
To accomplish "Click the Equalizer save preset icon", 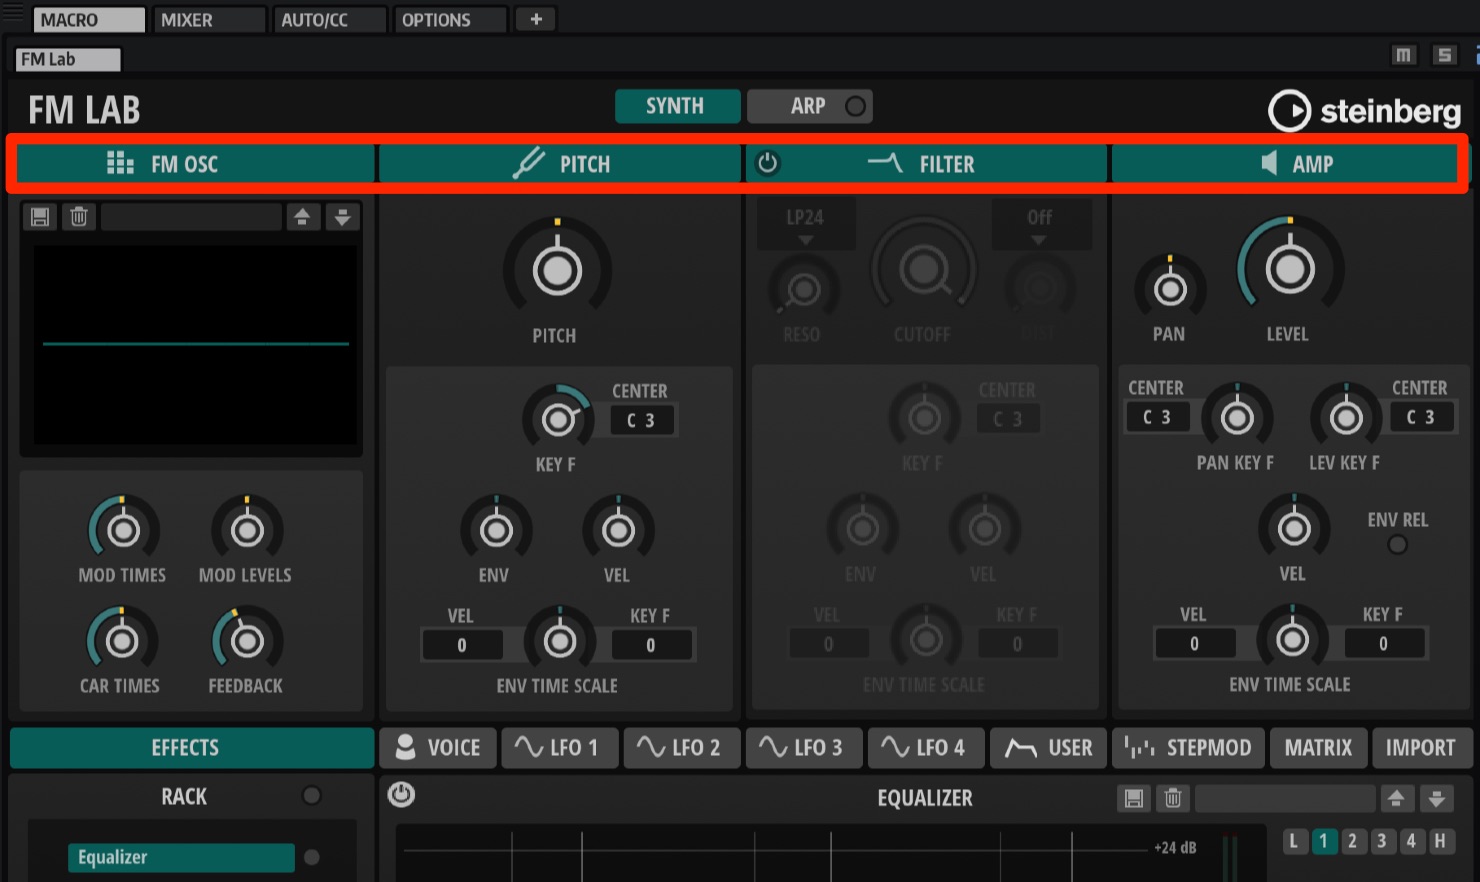I will click(x=1134, y=798).
